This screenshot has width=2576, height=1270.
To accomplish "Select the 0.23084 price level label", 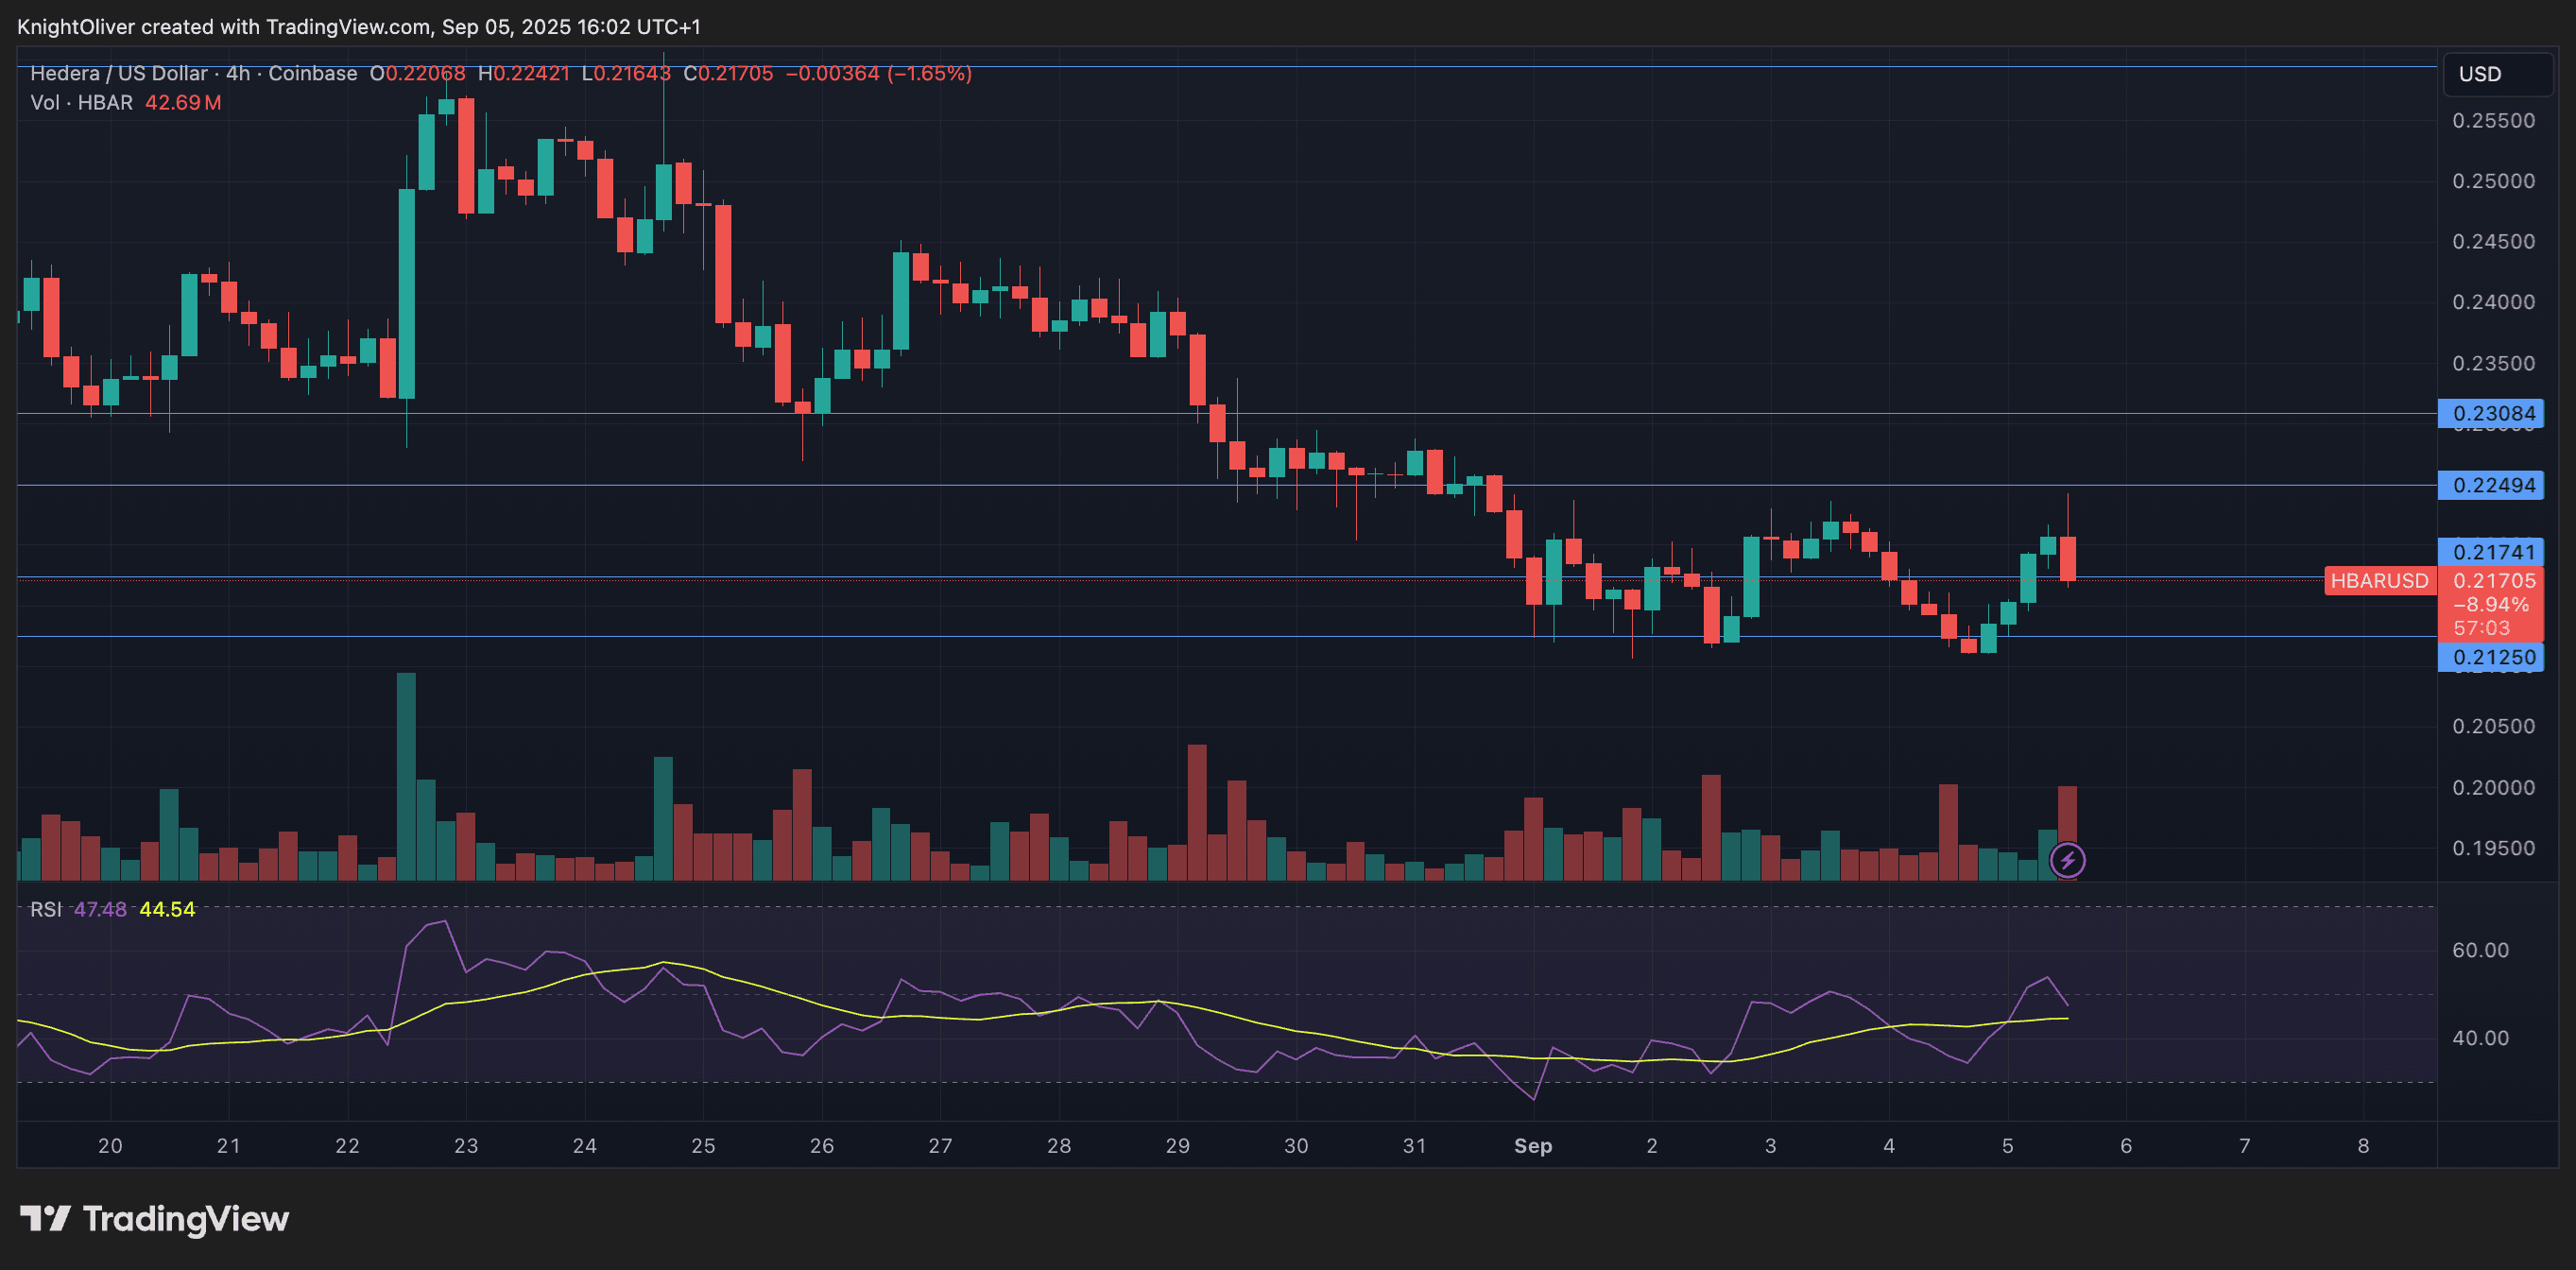I will [2493, 413].
